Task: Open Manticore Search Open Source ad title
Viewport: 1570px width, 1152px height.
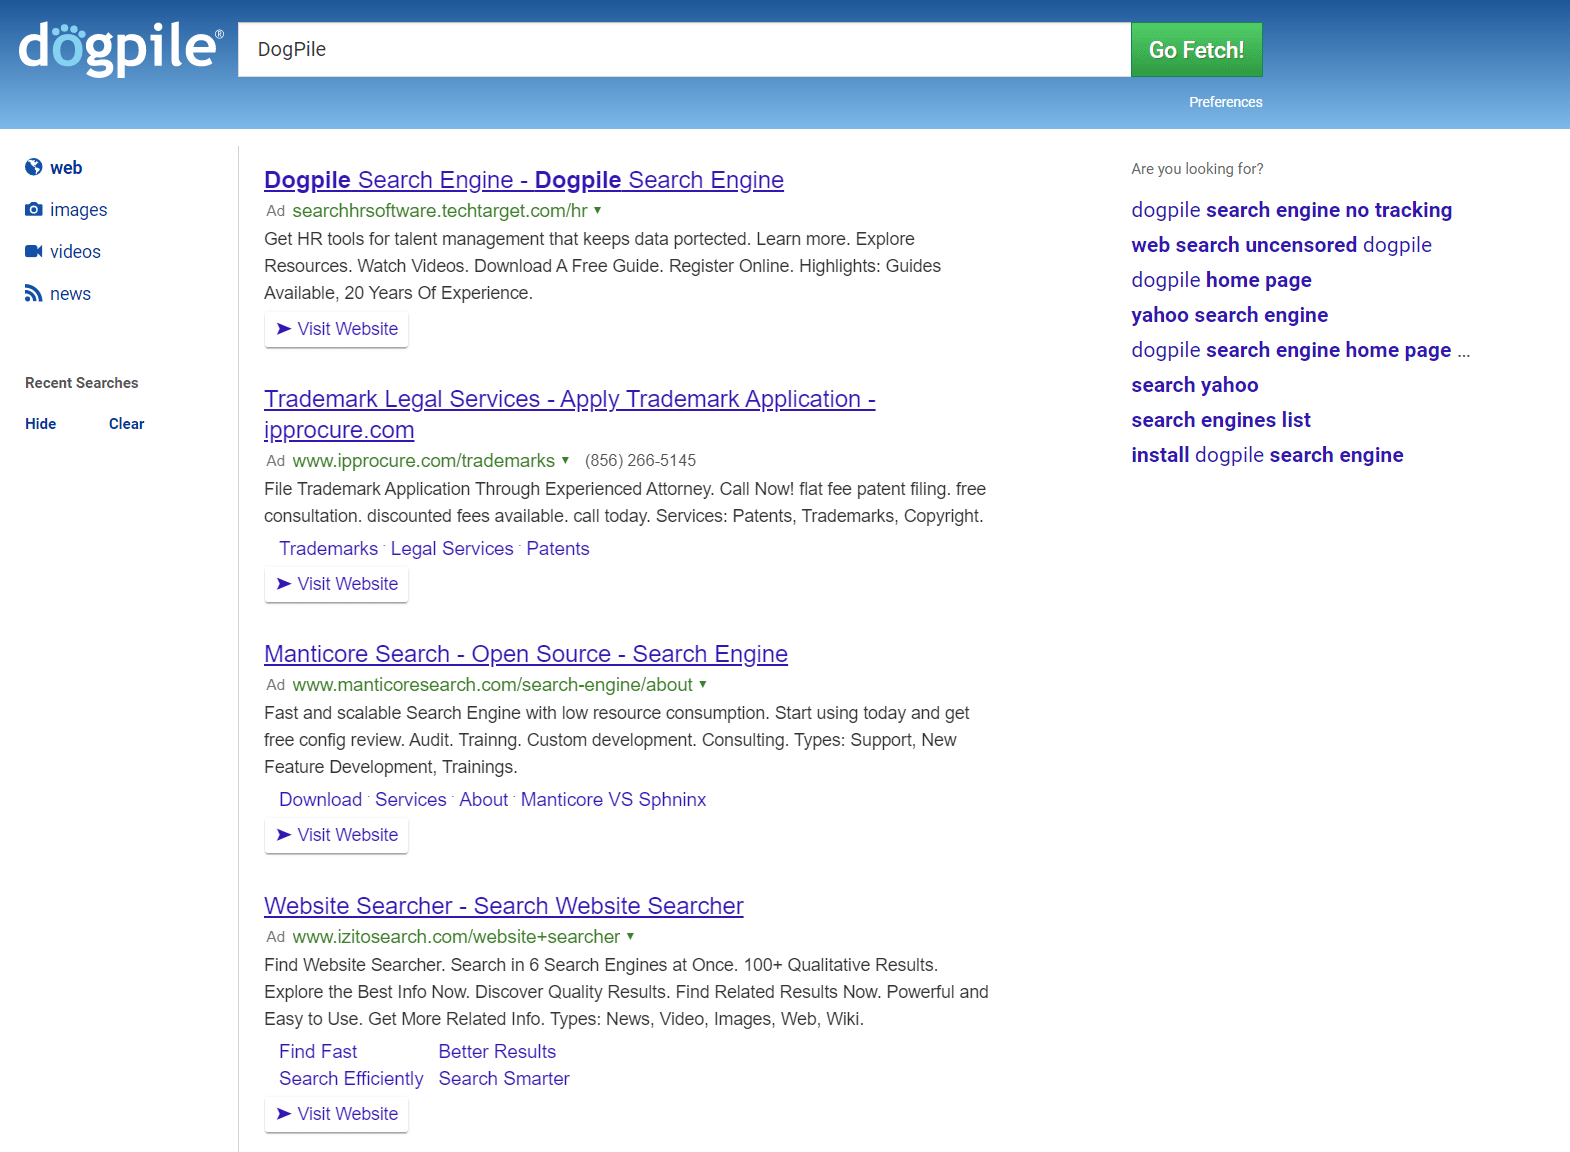Action: [526, 654]
